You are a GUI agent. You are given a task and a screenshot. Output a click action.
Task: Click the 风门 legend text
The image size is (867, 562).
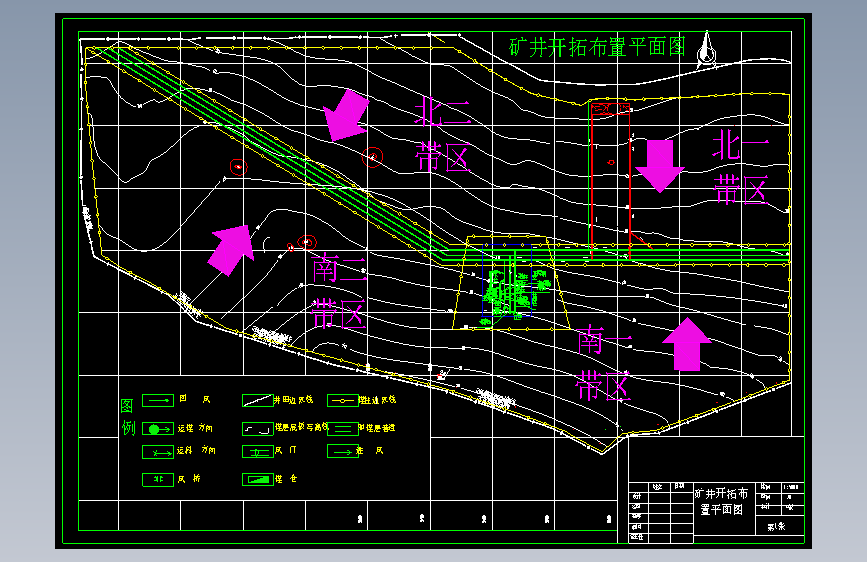286,451
